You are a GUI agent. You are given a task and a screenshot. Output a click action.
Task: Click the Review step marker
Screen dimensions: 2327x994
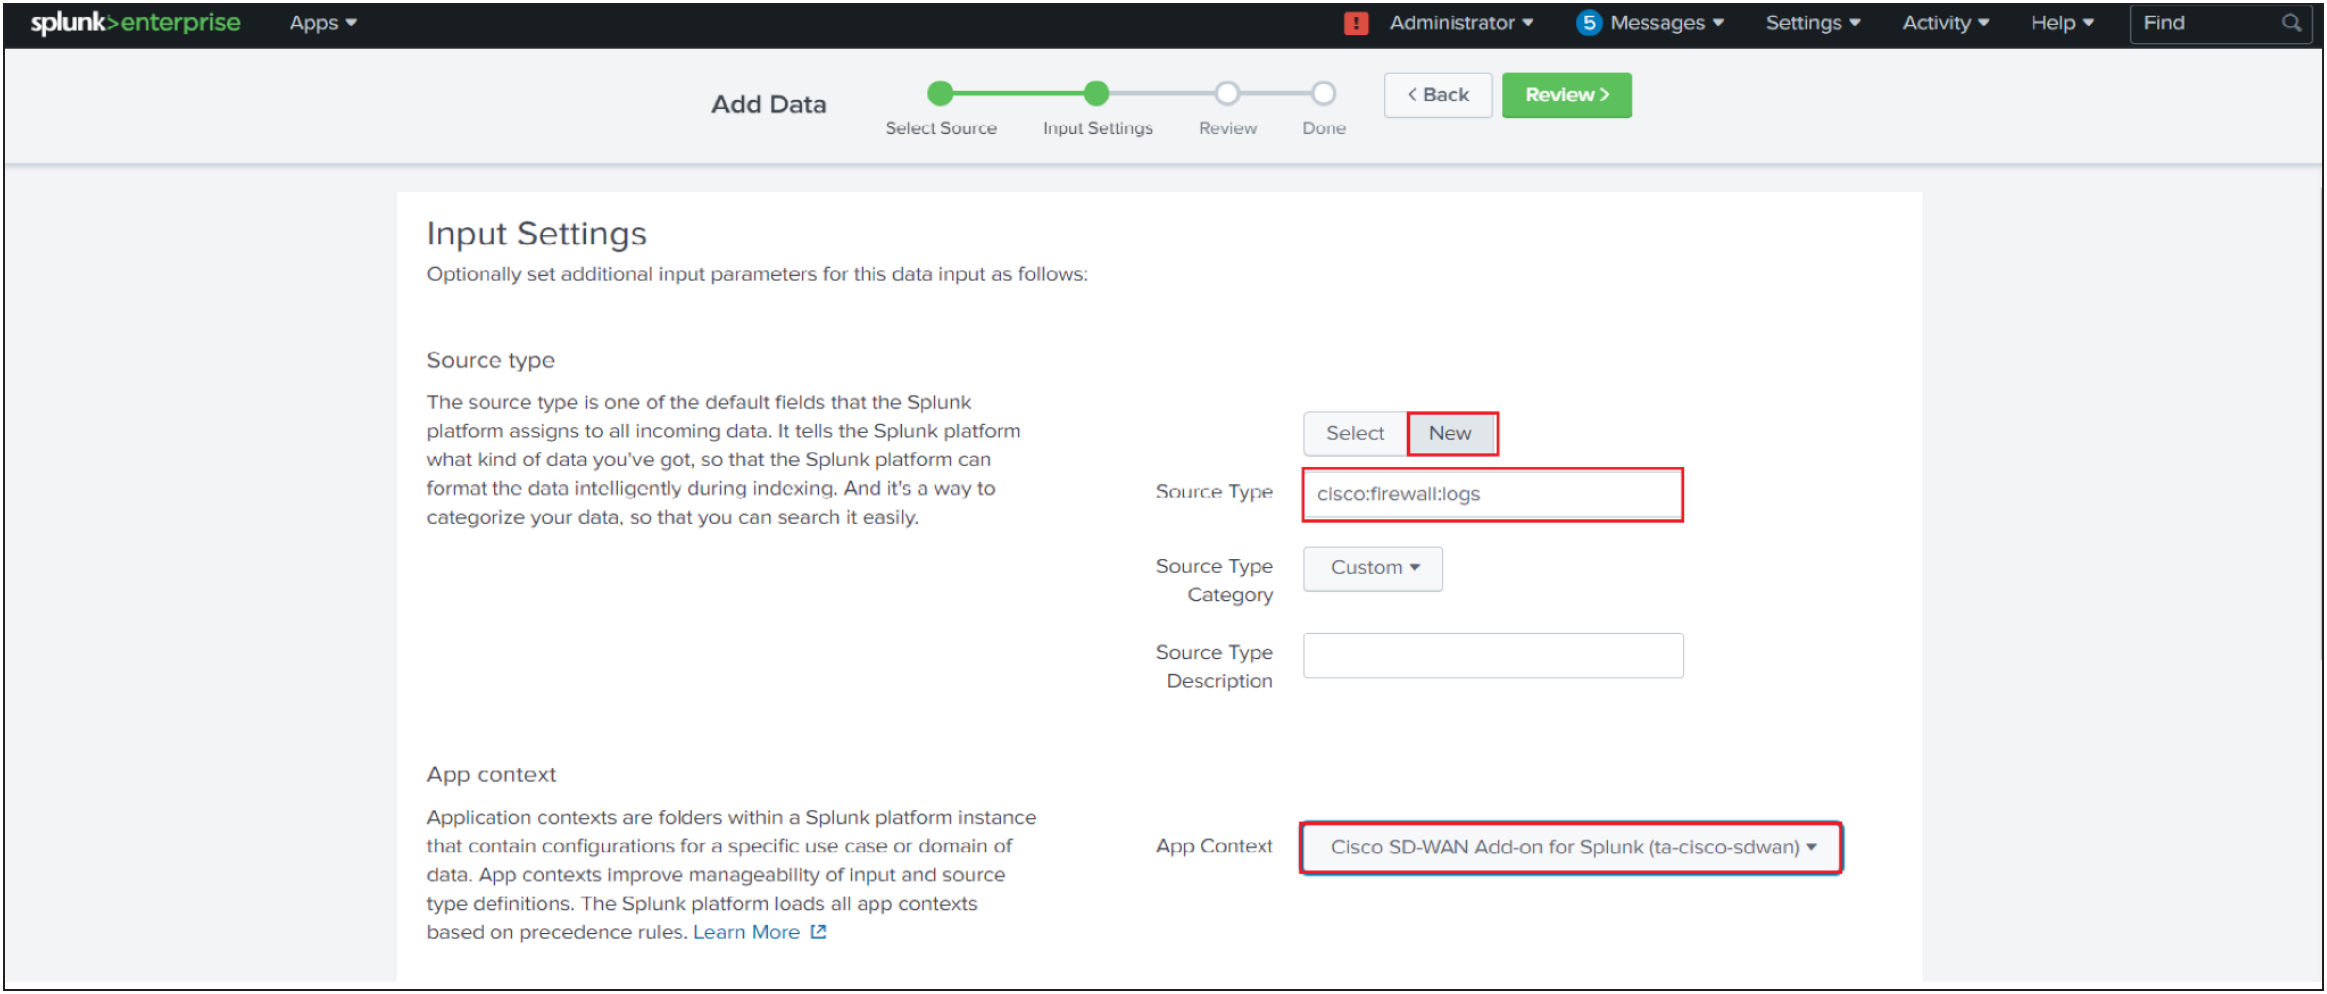pyautogui.click(x=1227, y=93)
